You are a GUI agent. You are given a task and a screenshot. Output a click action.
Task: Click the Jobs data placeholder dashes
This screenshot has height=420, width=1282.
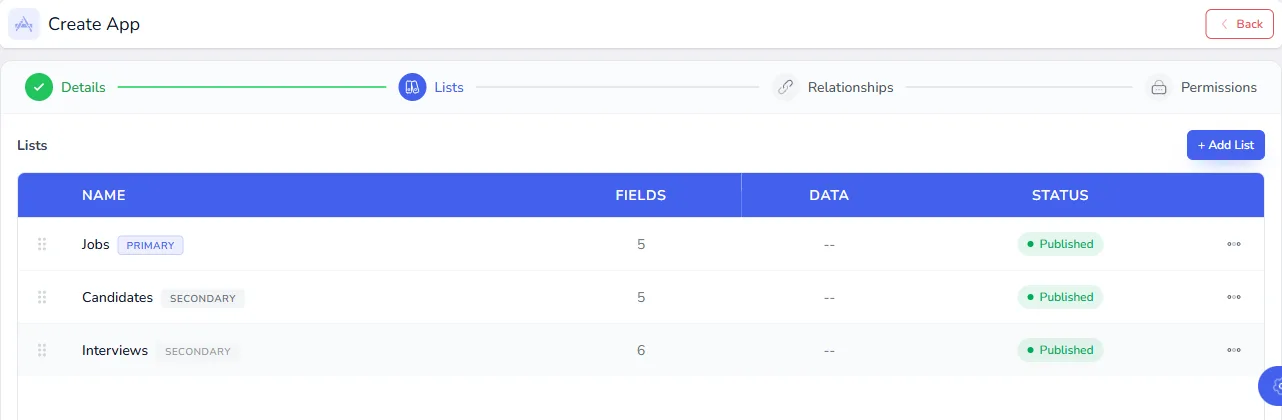pyautogui.click(x=829, y=244)
